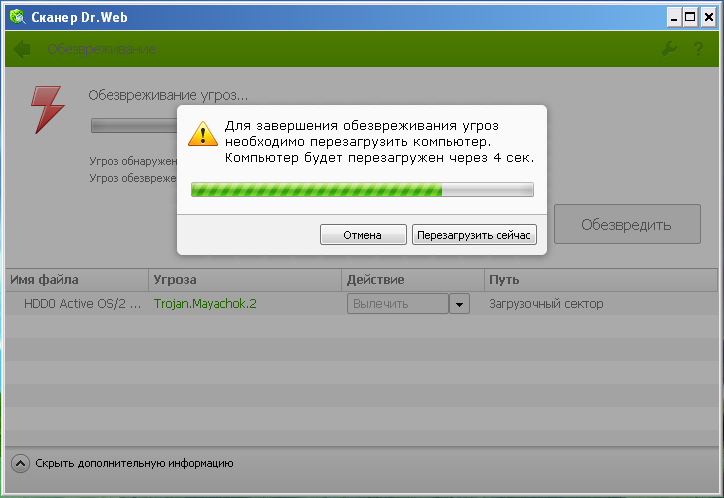Click the 'Обезвреживание' header title

pos(101,49)
